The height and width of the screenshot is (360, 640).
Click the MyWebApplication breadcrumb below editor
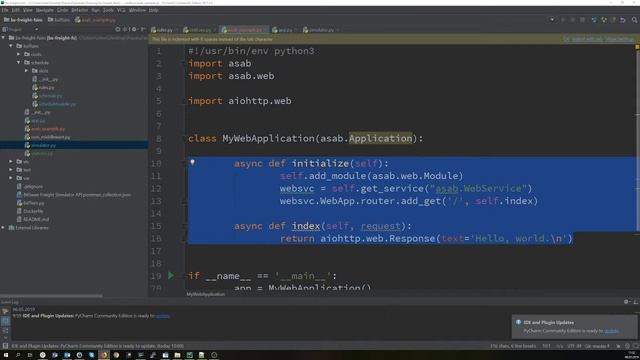click(x=206, y=294)
